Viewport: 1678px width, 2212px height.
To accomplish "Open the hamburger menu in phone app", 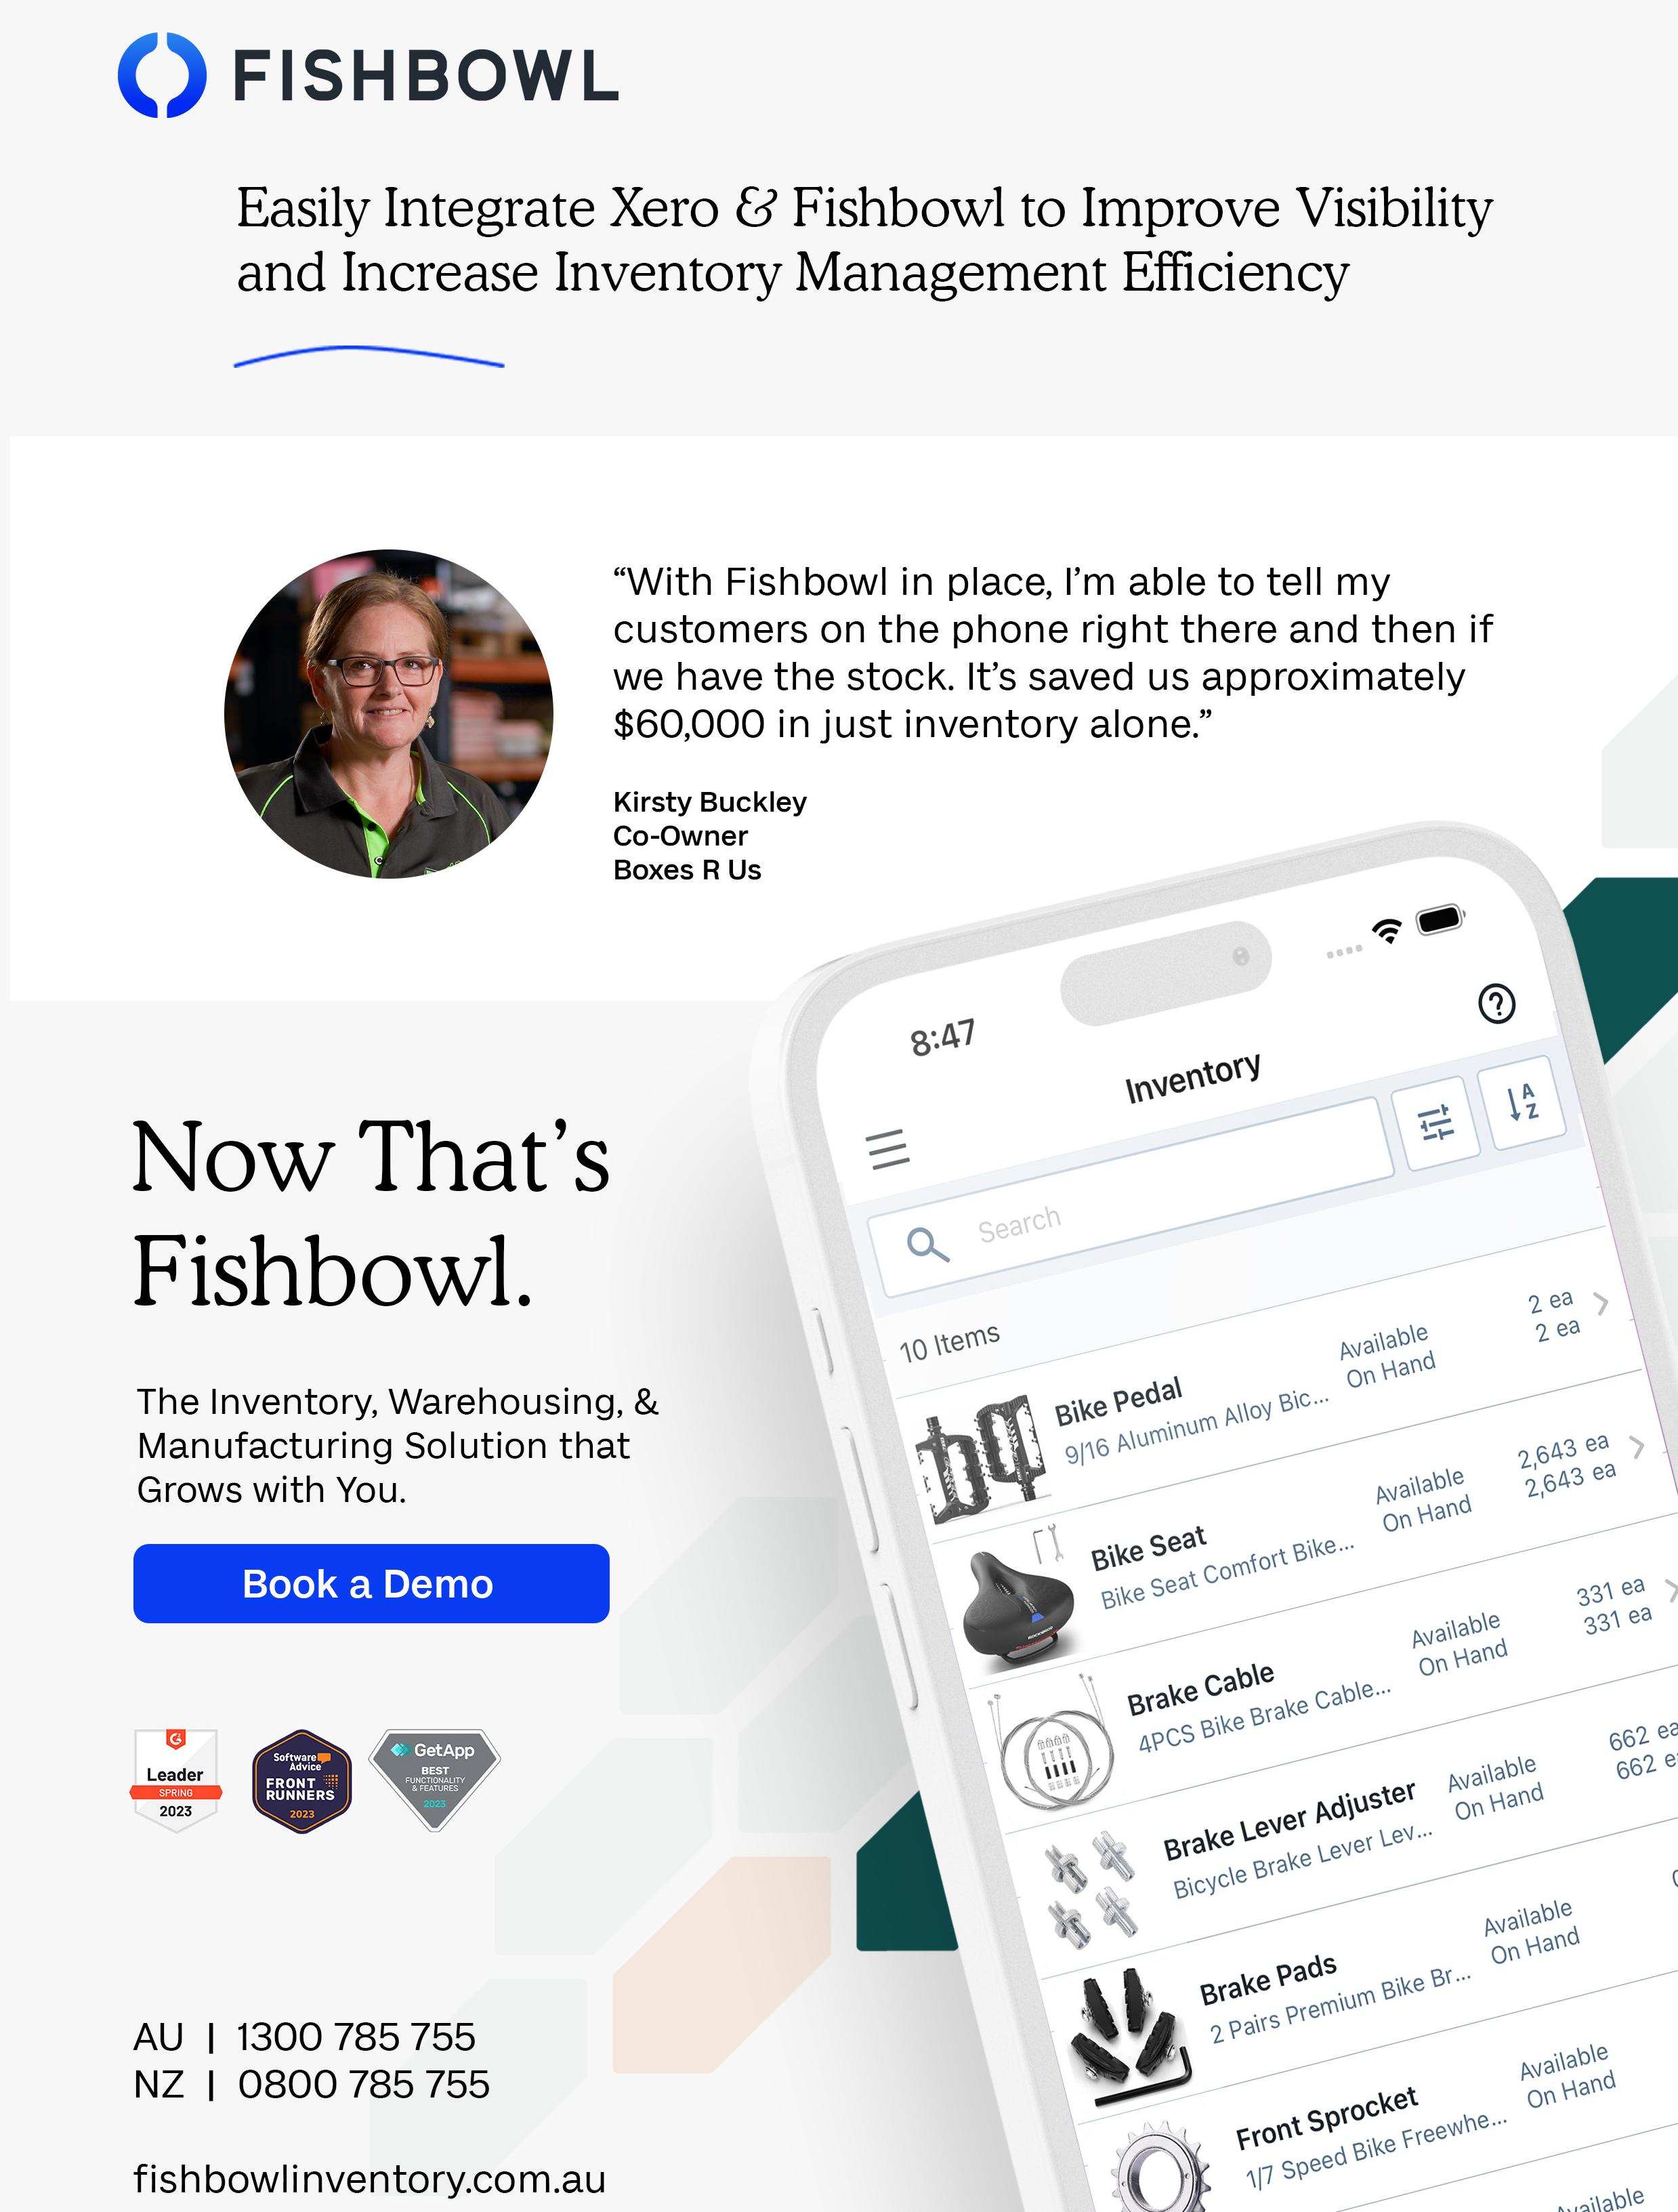I will (888, 1149).
